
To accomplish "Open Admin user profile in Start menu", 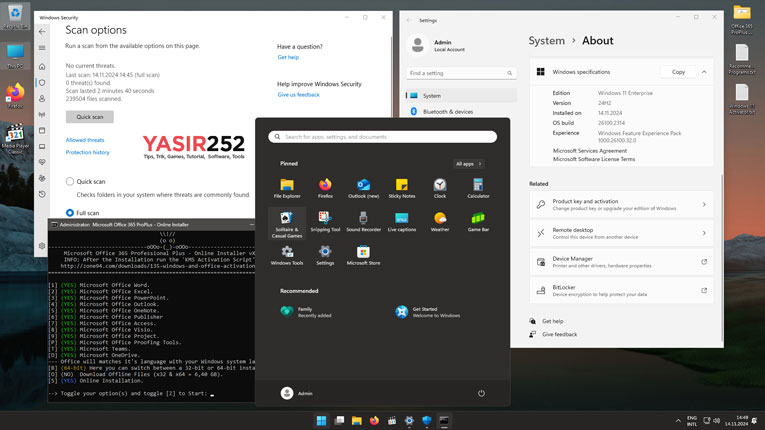I will [x=297, y=393].
